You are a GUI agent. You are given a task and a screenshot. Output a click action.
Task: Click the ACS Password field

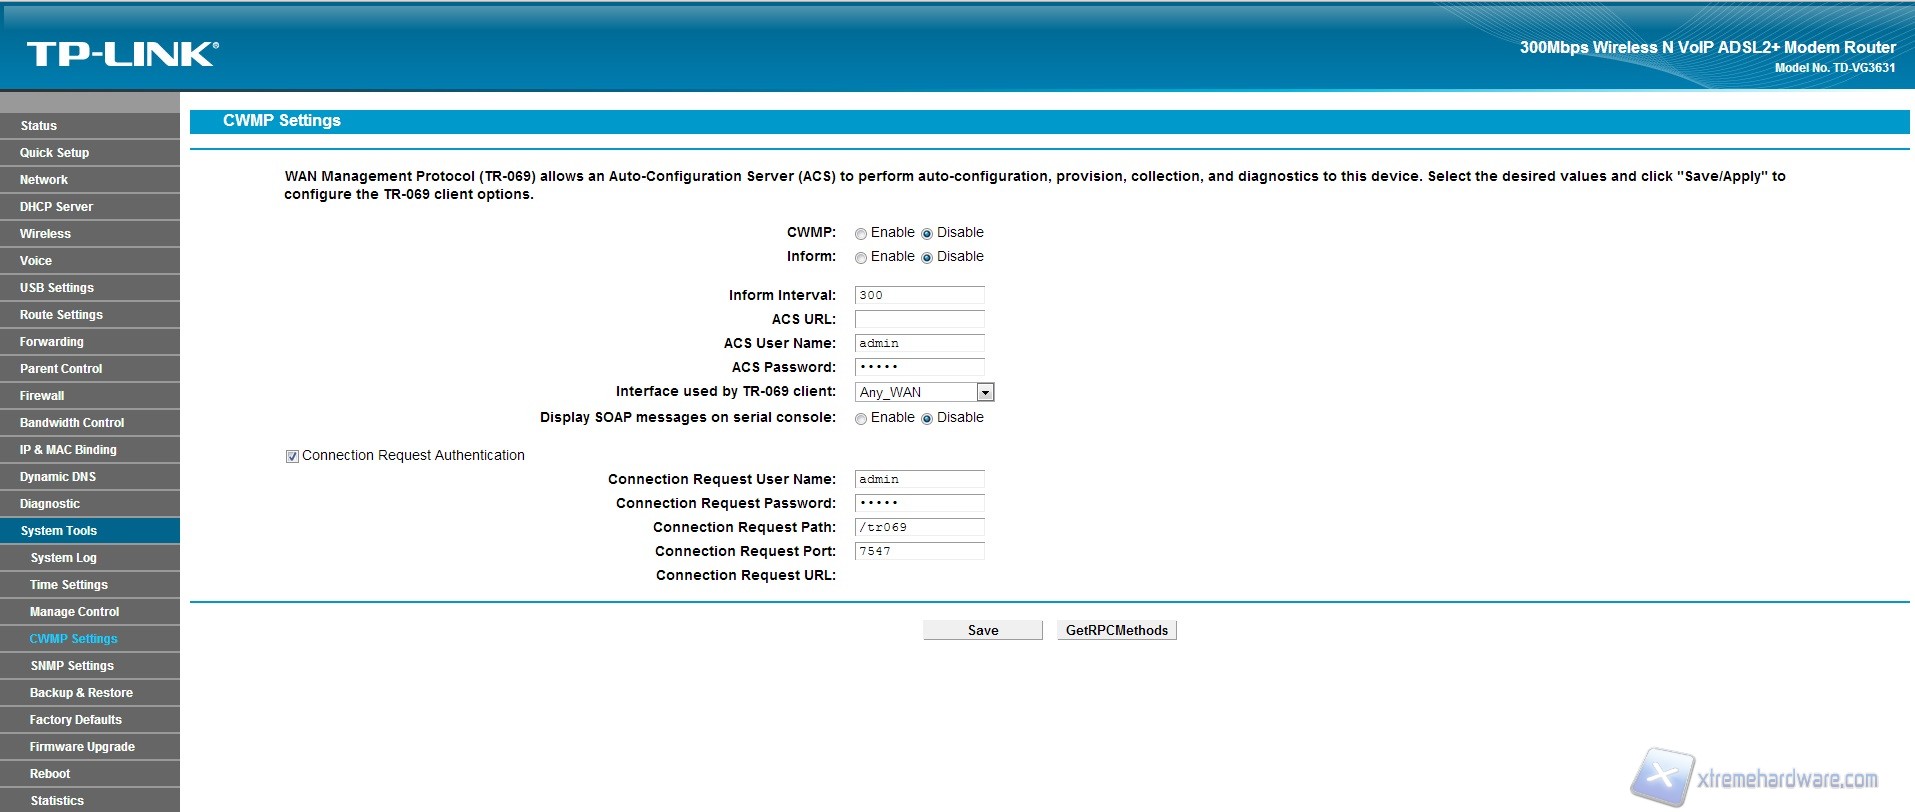coord(919,367)
